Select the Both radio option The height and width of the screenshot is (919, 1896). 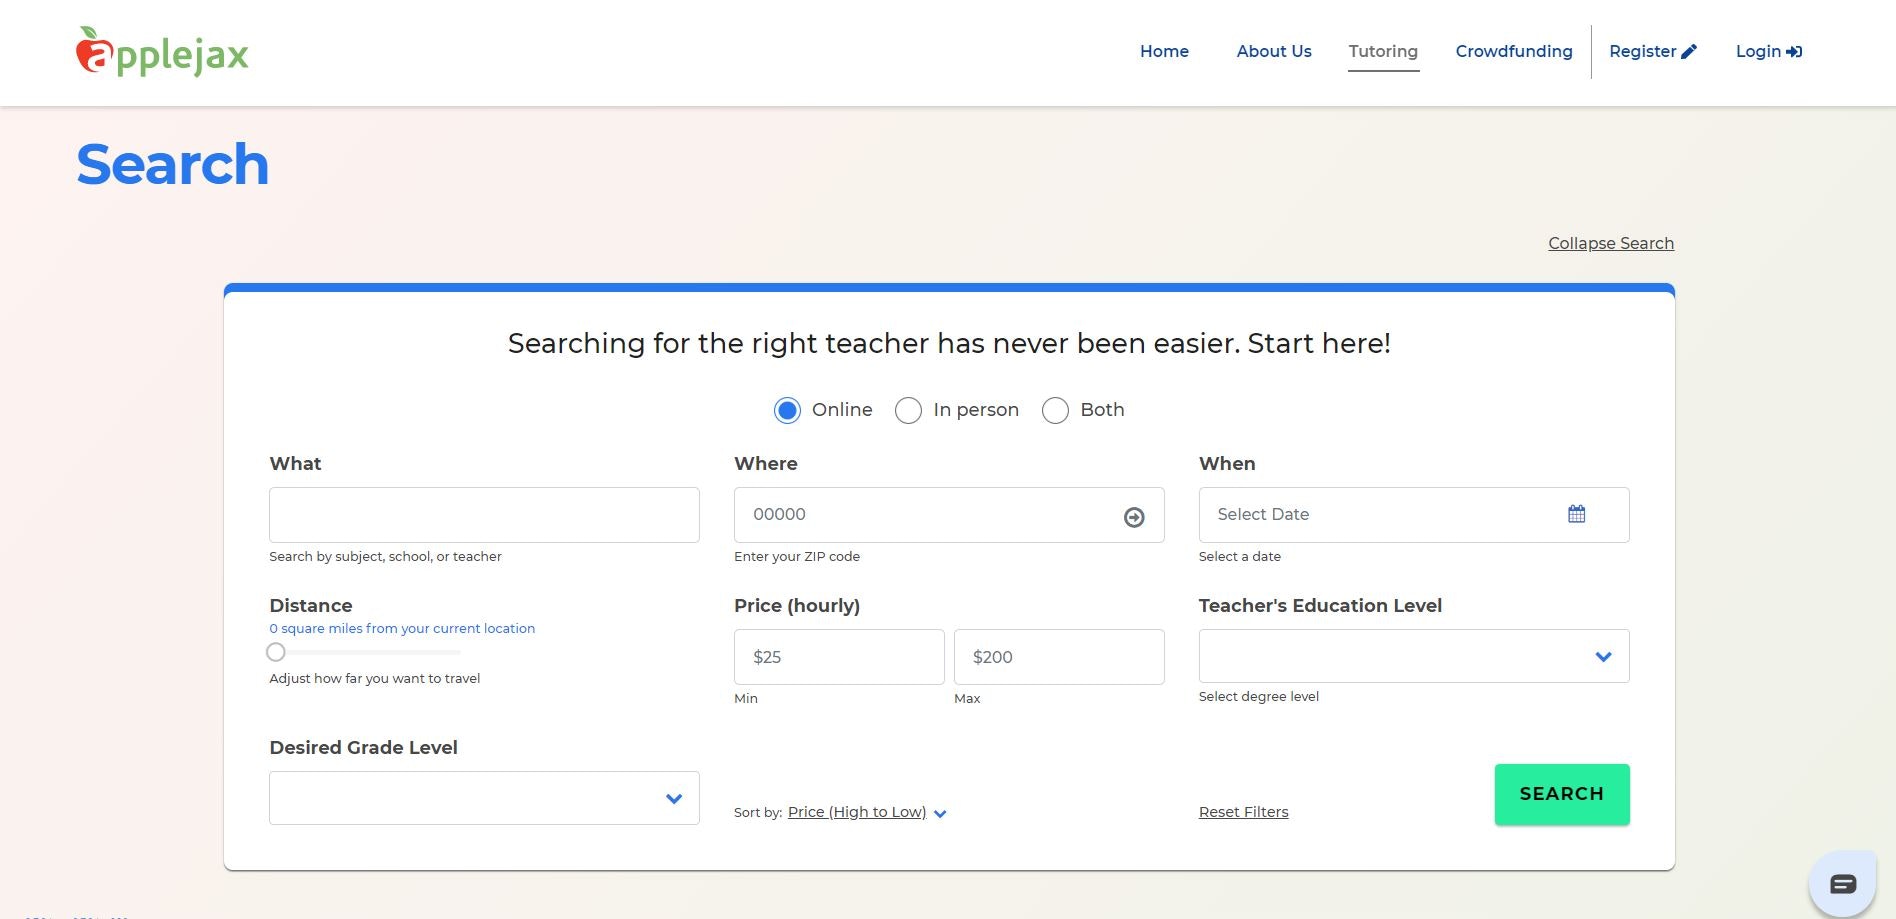click(x=1055, y=410)
